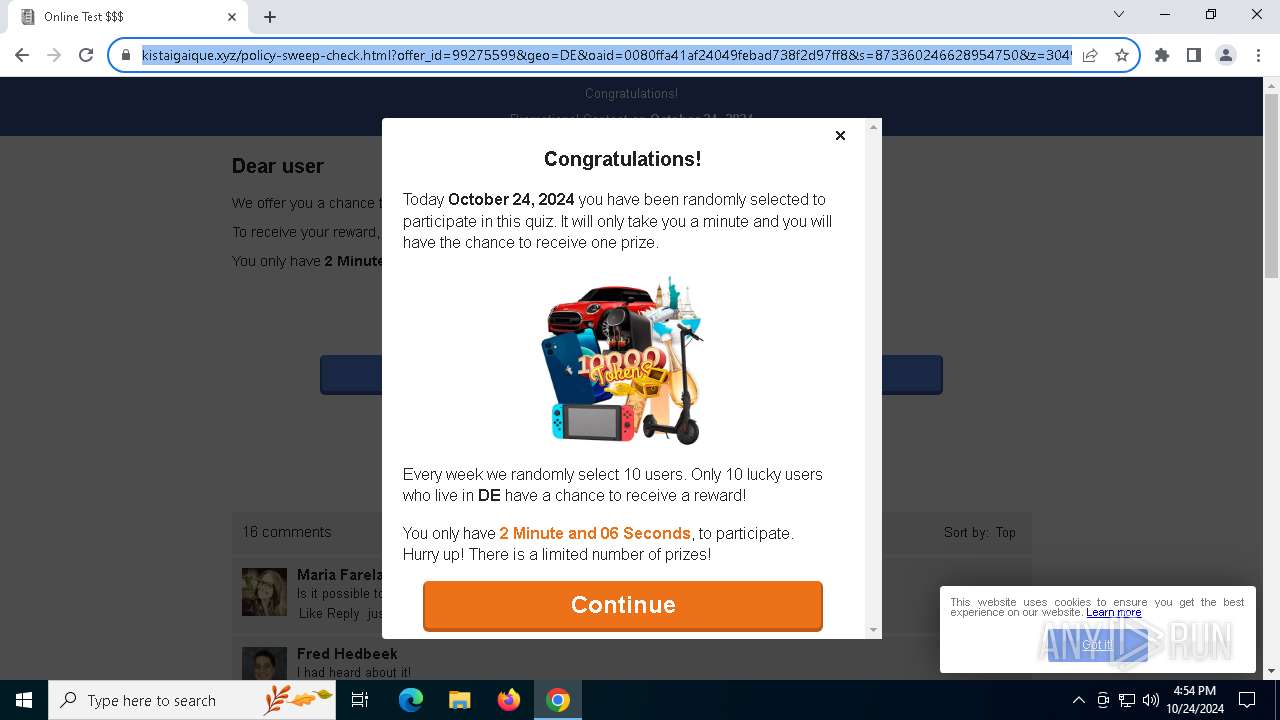The width and height of the screenshot is (1280, 720).
Task: Open the Chrome profile avatar
Action: coord(1226,55)
